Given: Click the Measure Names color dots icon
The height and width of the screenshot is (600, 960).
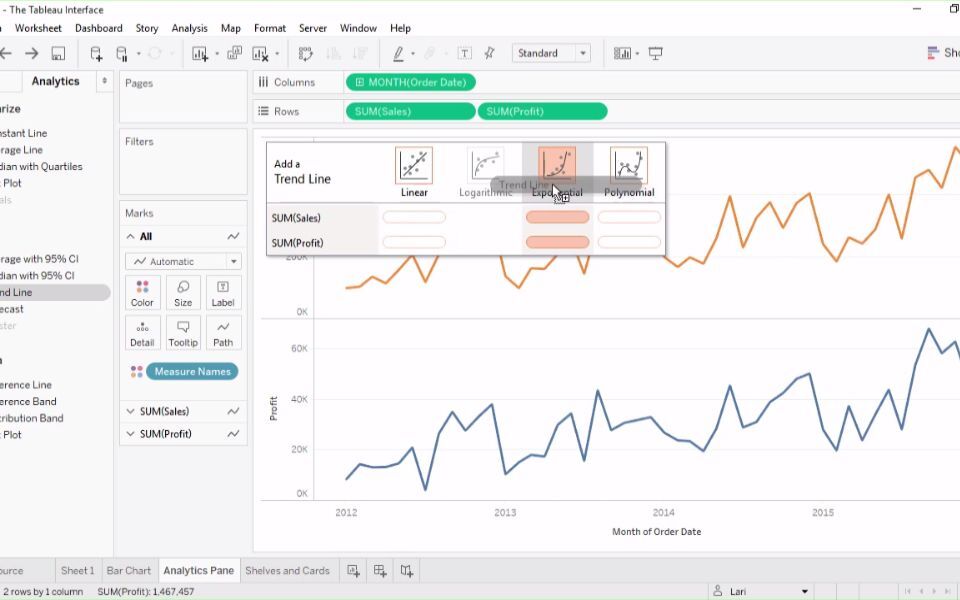Looking at the screenshot, I should coord(137,372).
